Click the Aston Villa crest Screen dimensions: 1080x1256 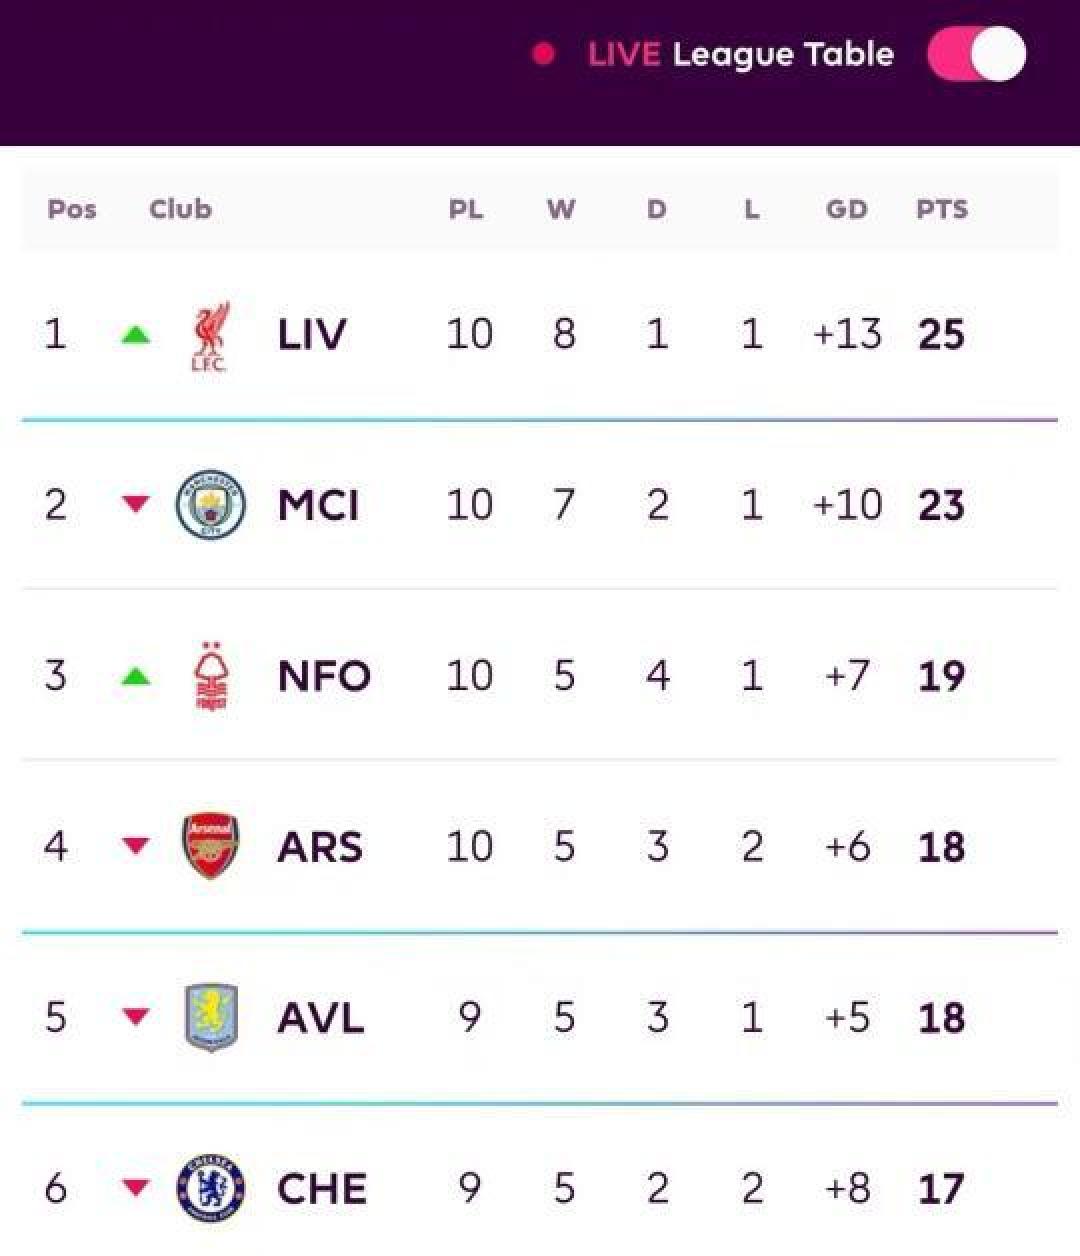(x=211, y=1018)
